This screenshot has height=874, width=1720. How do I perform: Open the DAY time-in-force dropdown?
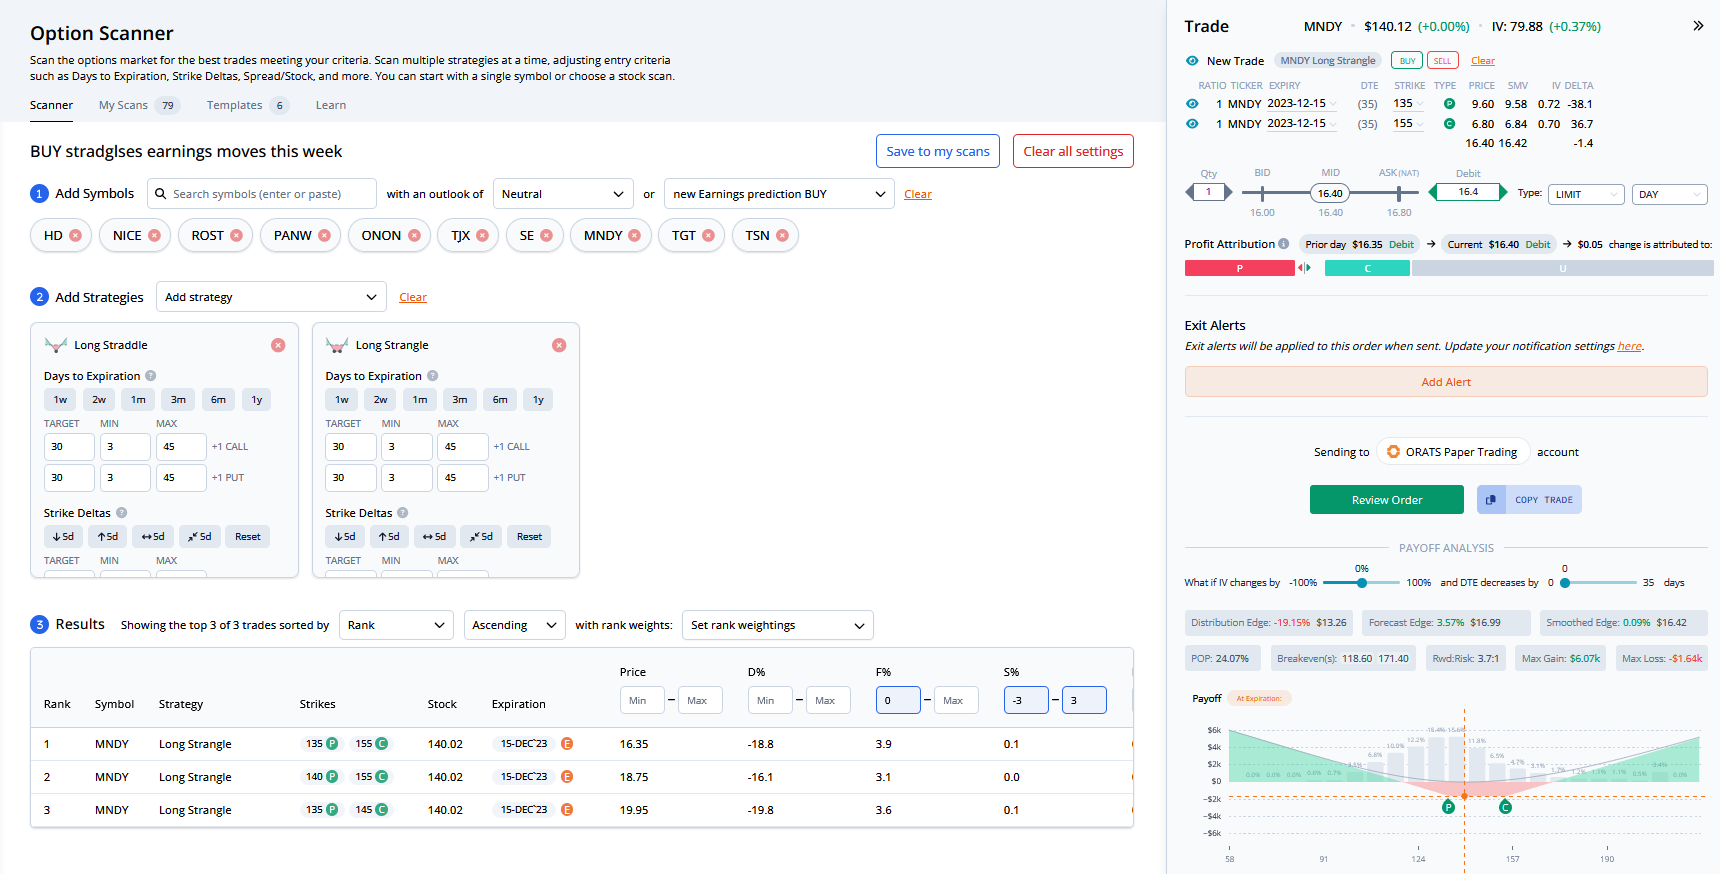1670,194
